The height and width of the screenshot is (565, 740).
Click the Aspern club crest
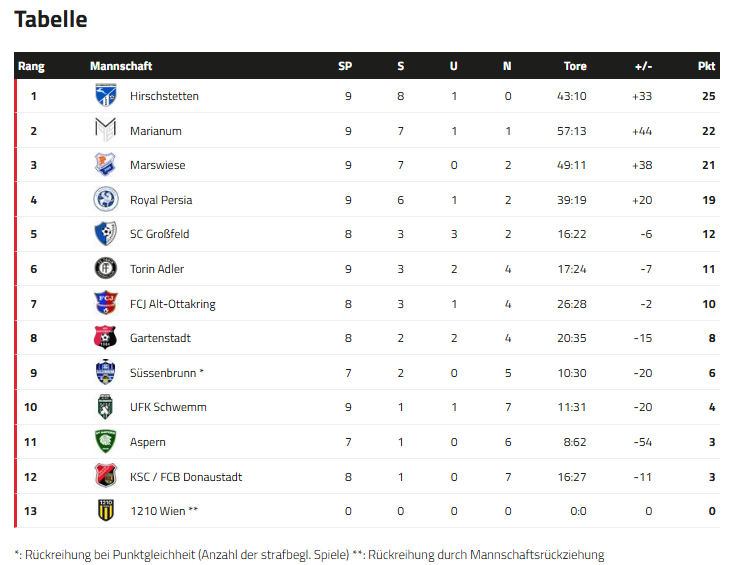click(105, 442)
